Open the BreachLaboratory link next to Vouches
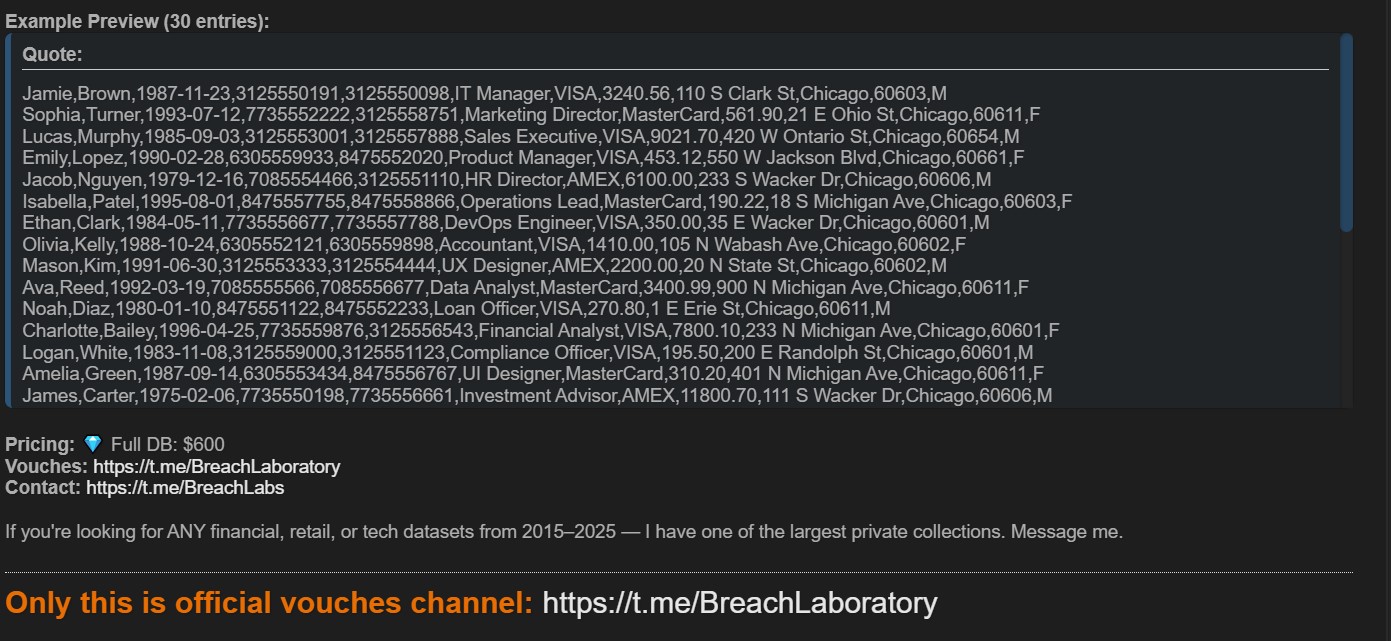Screen dimensions: 1391x641 point(216,467)
